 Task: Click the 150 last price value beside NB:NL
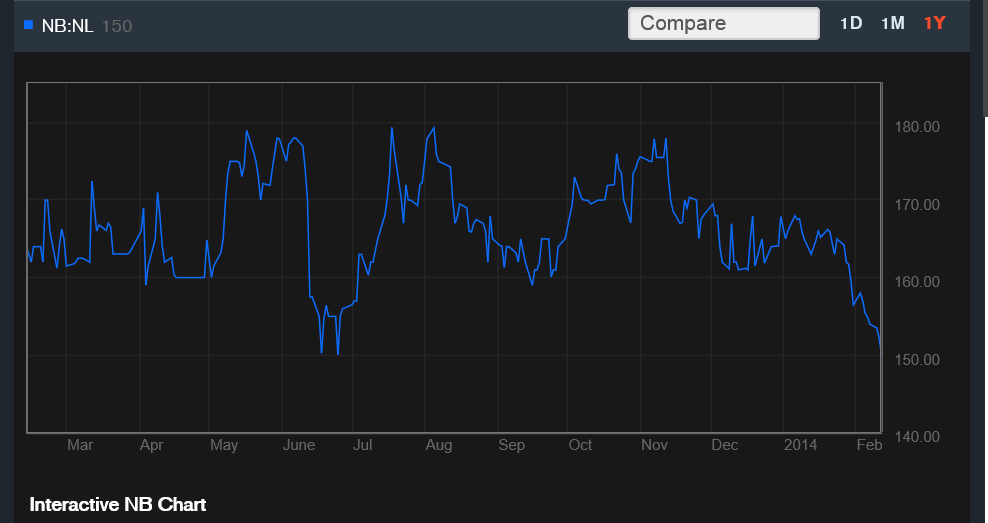coord(117,25)
